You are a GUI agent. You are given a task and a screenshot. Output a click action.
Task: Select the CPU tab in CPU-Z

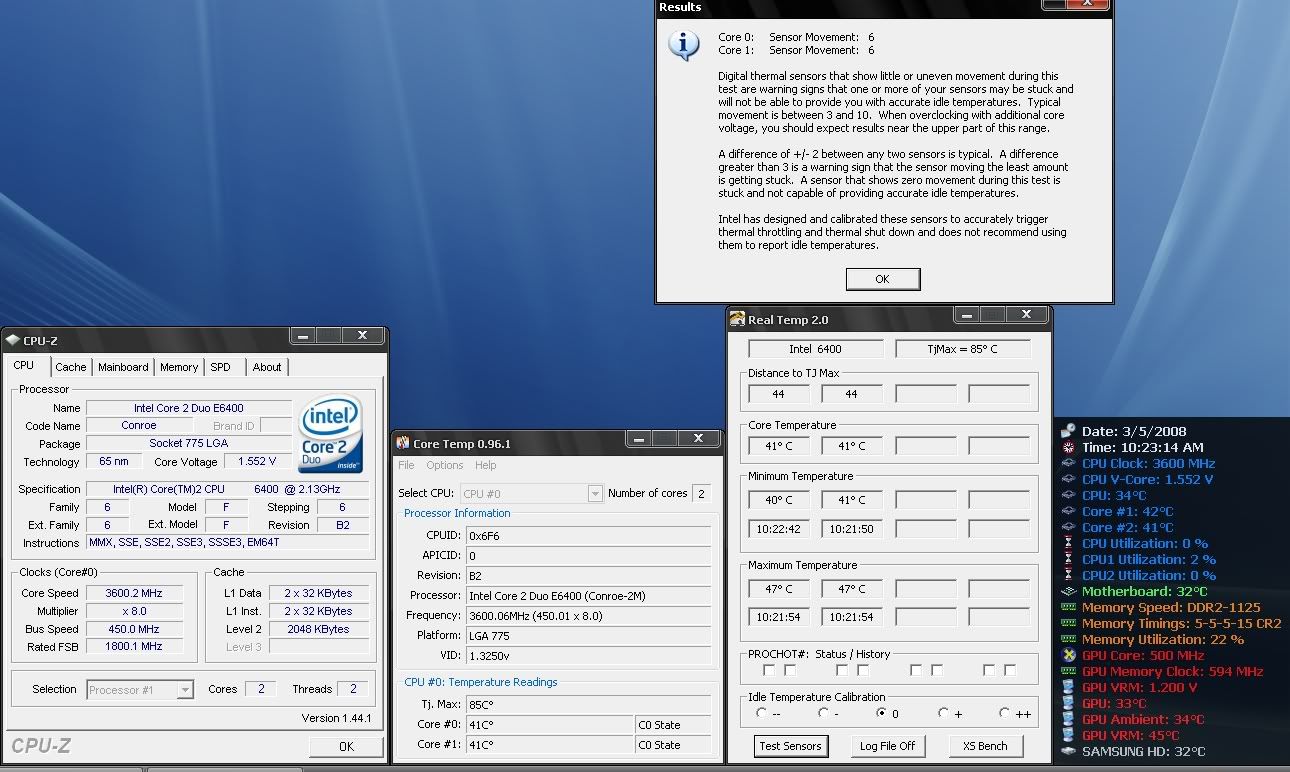24,366
